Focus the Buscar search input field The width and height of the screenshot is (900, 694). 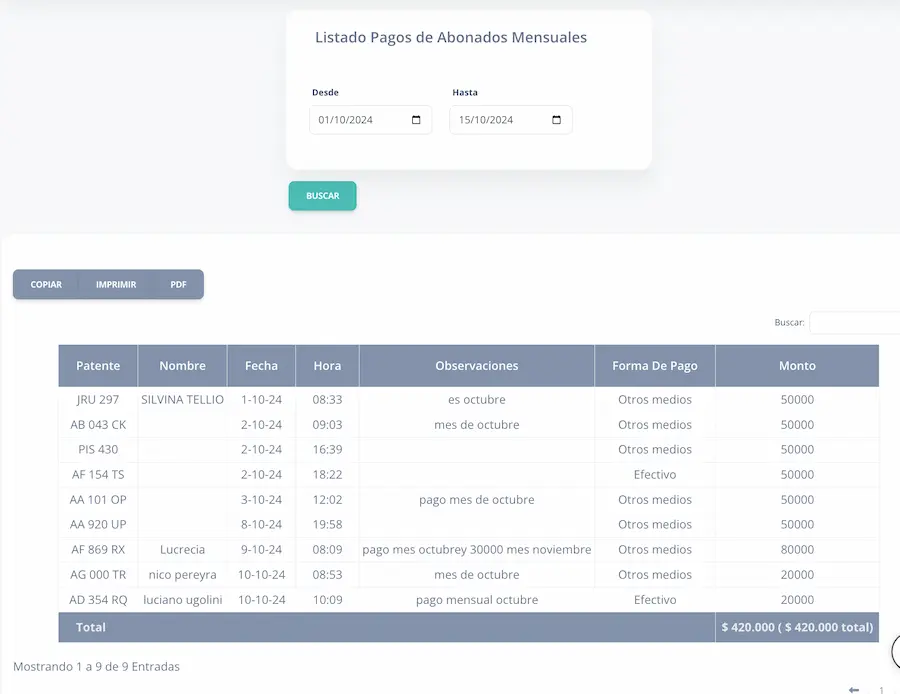click(854, 323)
